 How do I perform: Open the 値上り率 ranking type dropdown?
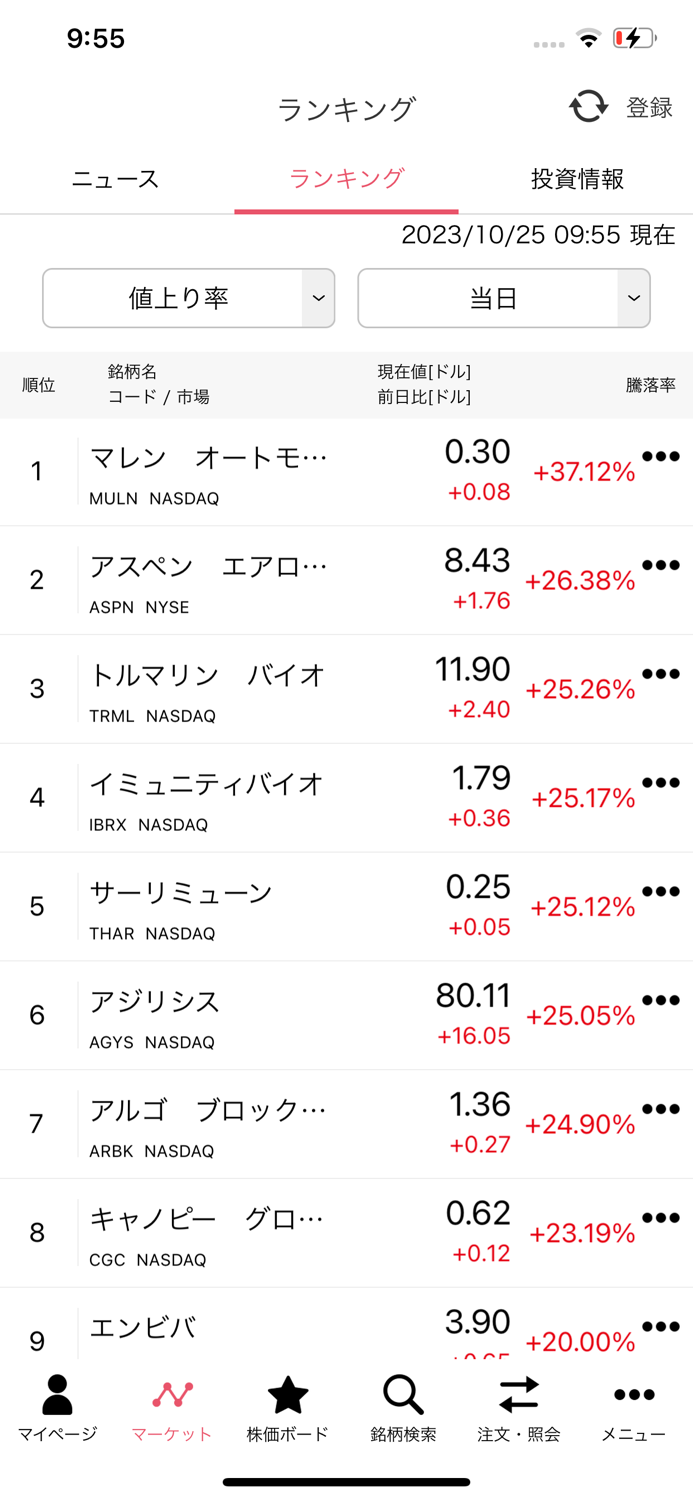188,298
